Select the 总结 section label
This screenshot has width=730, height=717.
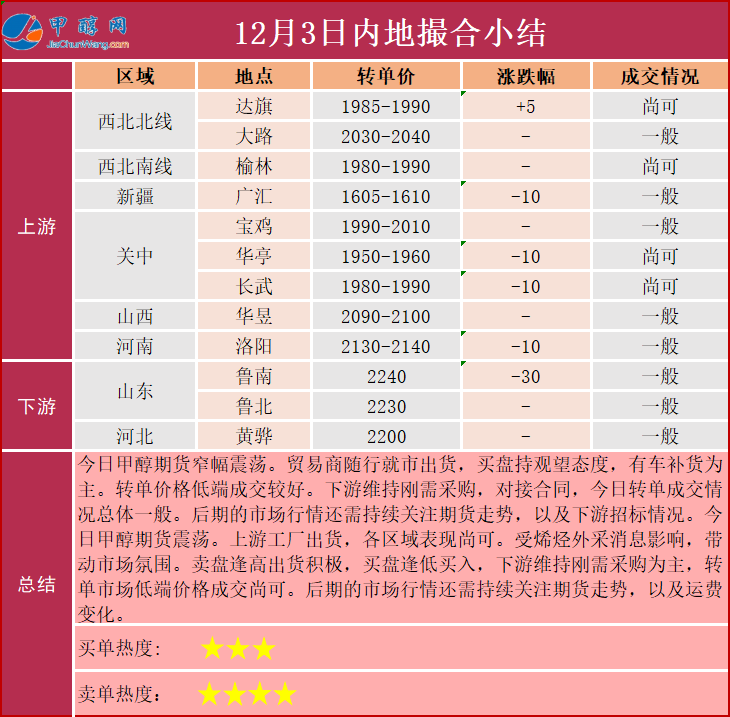[x=37, y=584]
